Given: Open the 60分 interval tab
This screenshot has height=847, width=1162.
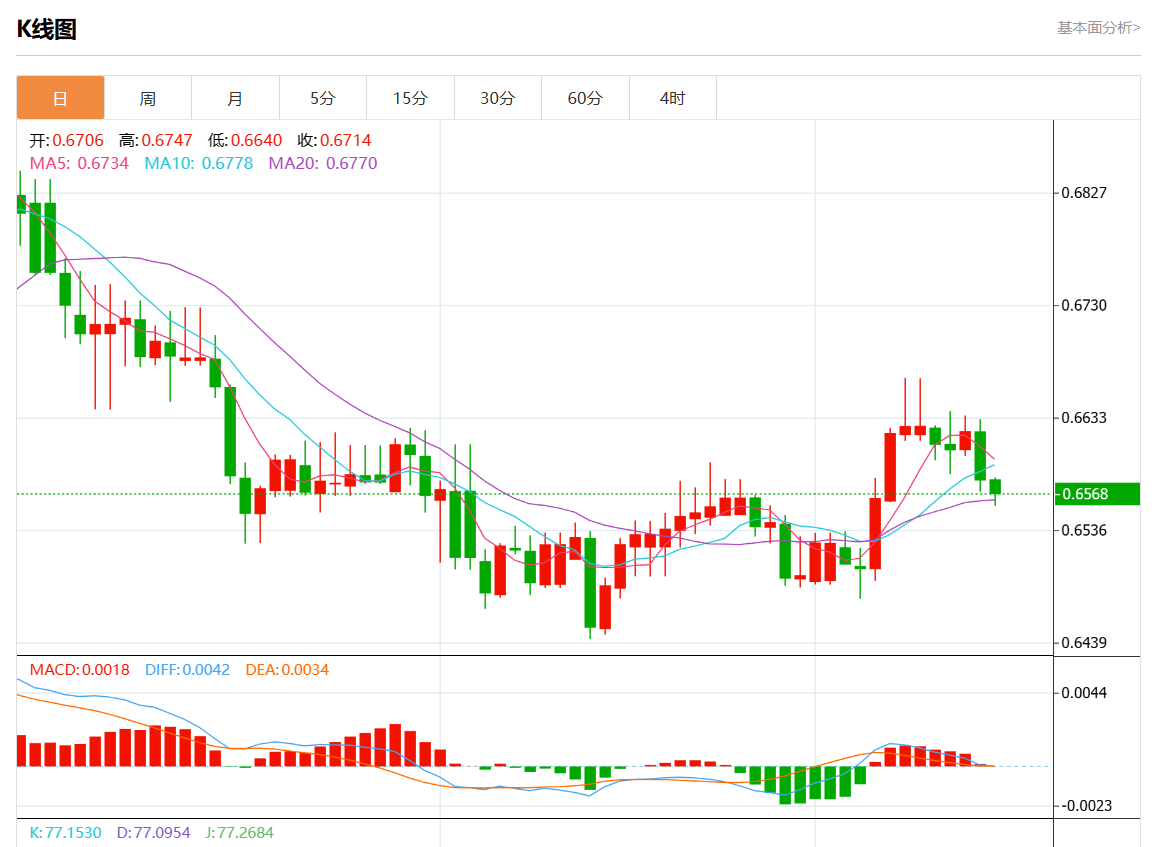Looking at the screenshot, I should (585, 98).
